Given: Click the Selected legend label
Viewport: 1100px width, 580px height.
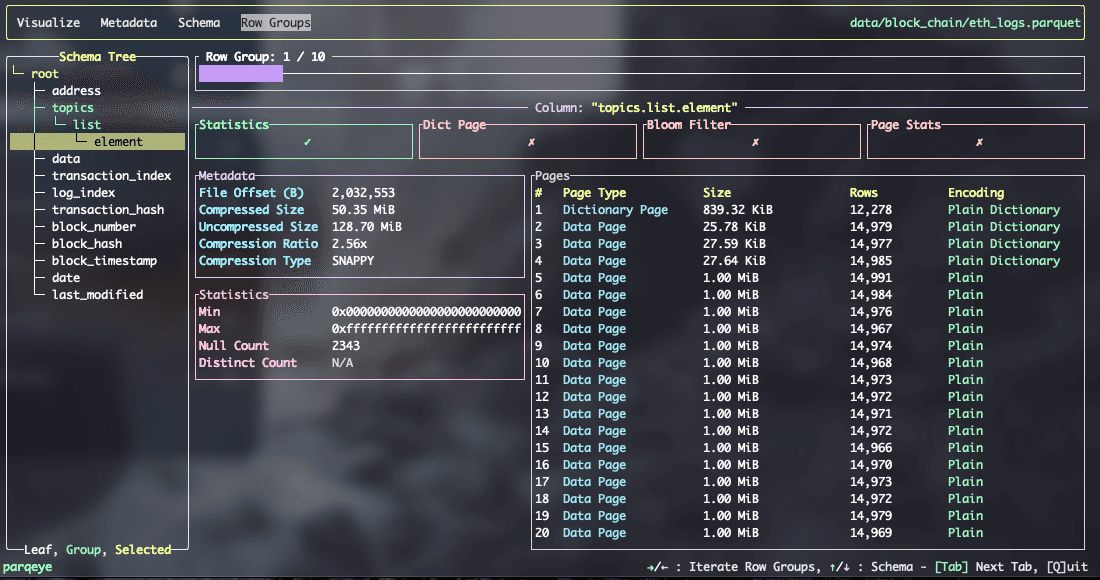Looking at the screenshot, I should point(143,549).
